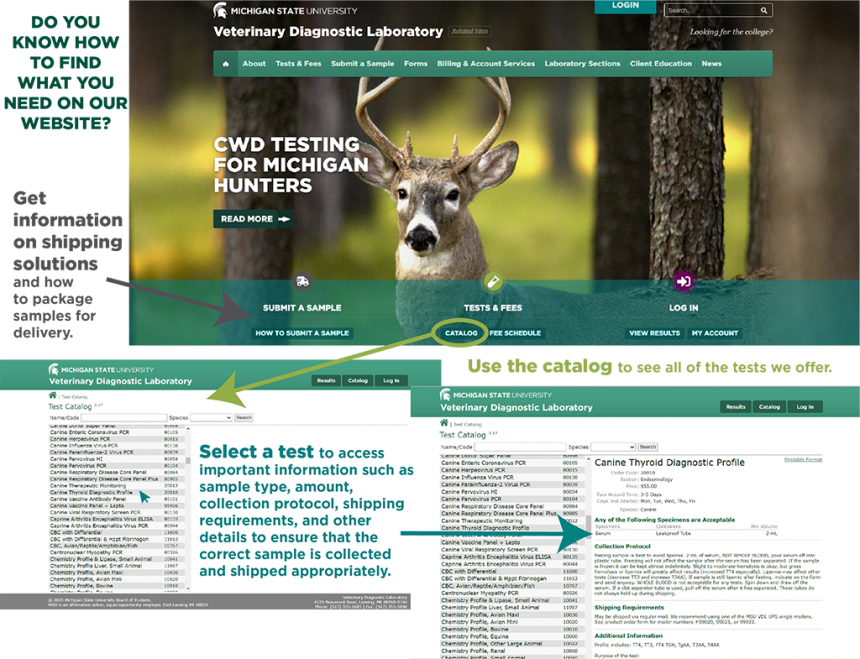This screenshot has height=659, width=860.
Task: Select 'Canine Enteric Coronavirus PCR' in the details page list
Action: [x=483, y=463]
